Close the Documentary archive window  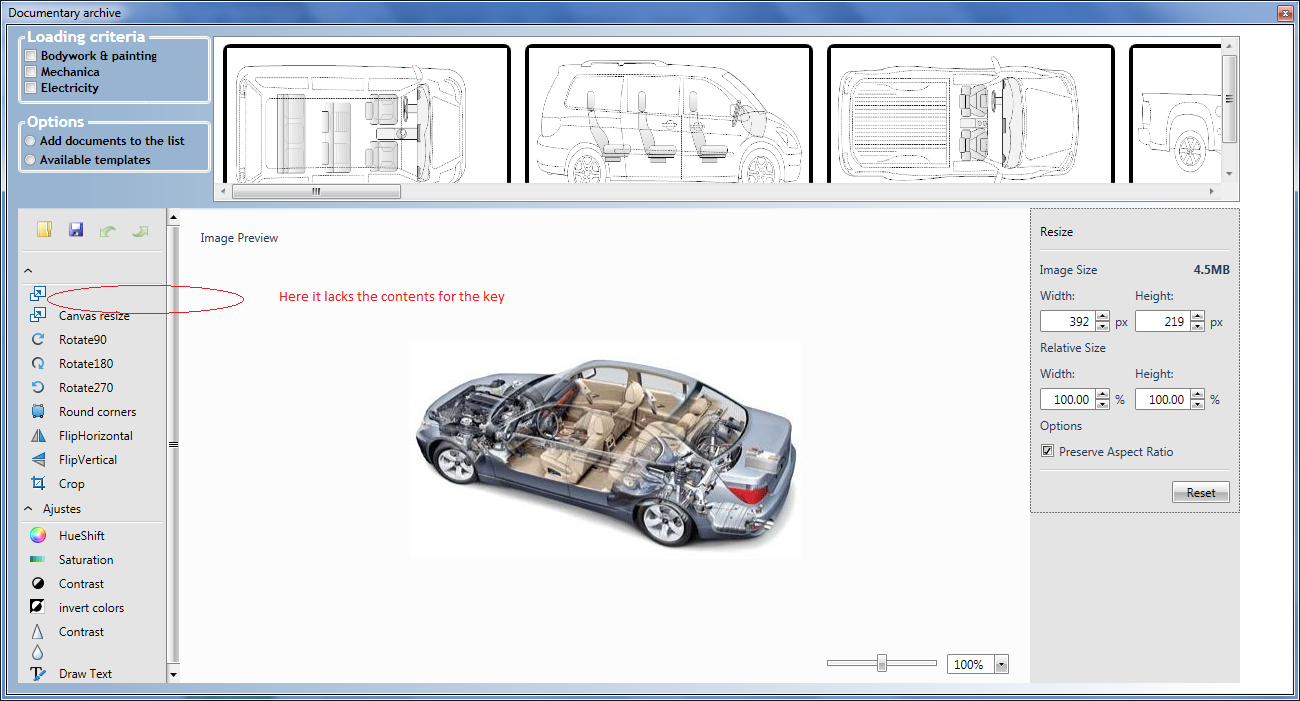click(x=1284, y=13)
